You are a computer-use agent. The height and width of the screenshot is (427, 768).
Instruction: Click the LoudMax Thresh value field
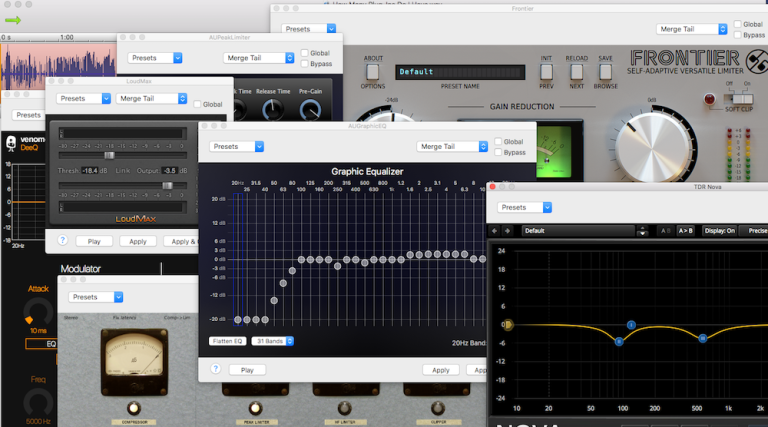click(90, 170)
